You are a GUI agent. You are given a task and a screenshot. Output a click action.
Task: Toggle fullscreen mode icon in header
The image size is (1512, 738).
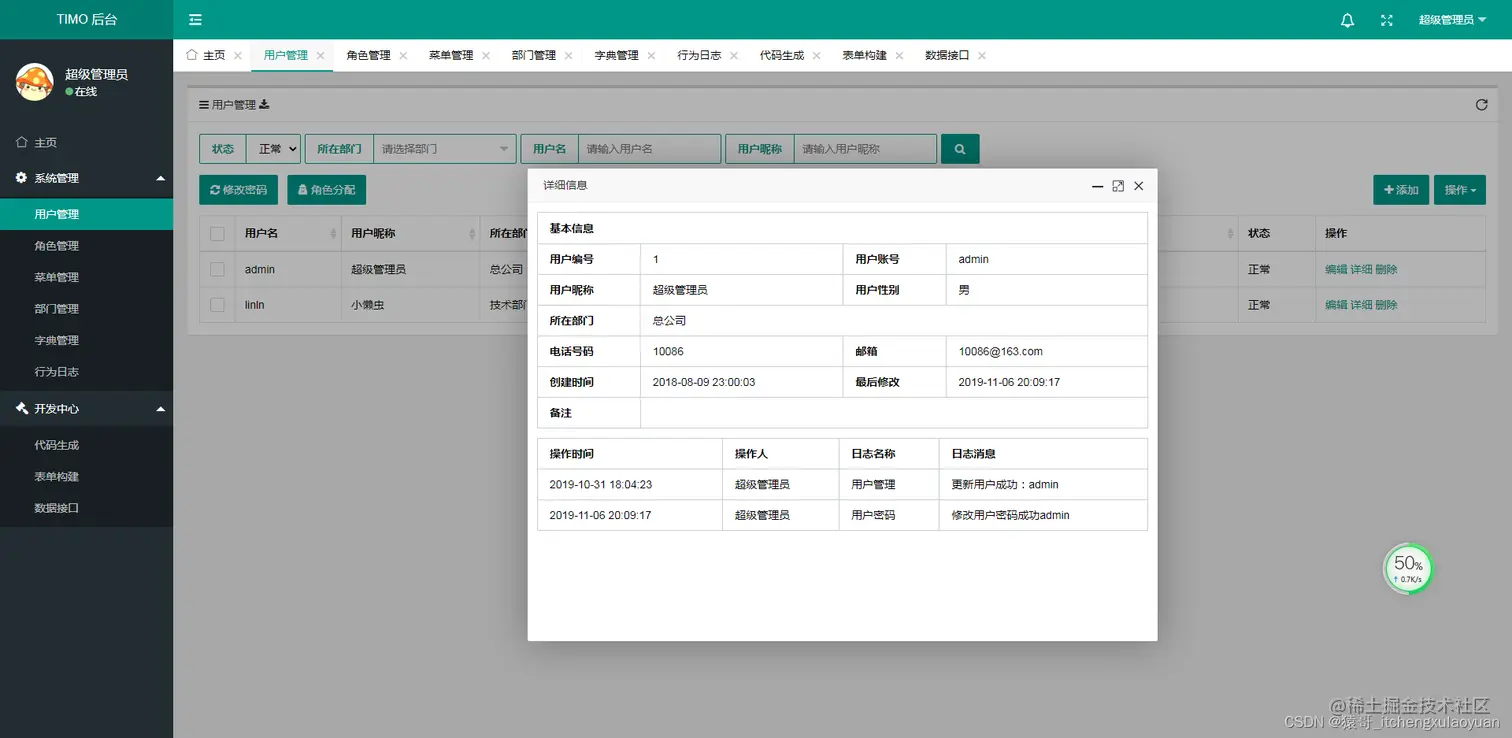[1386, 20]
